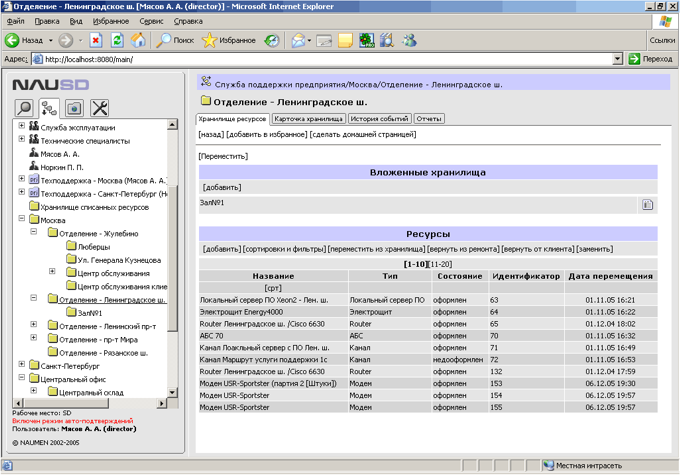
Task: Click tree vertical scrollbar down arrow
Action: [172, 392]
